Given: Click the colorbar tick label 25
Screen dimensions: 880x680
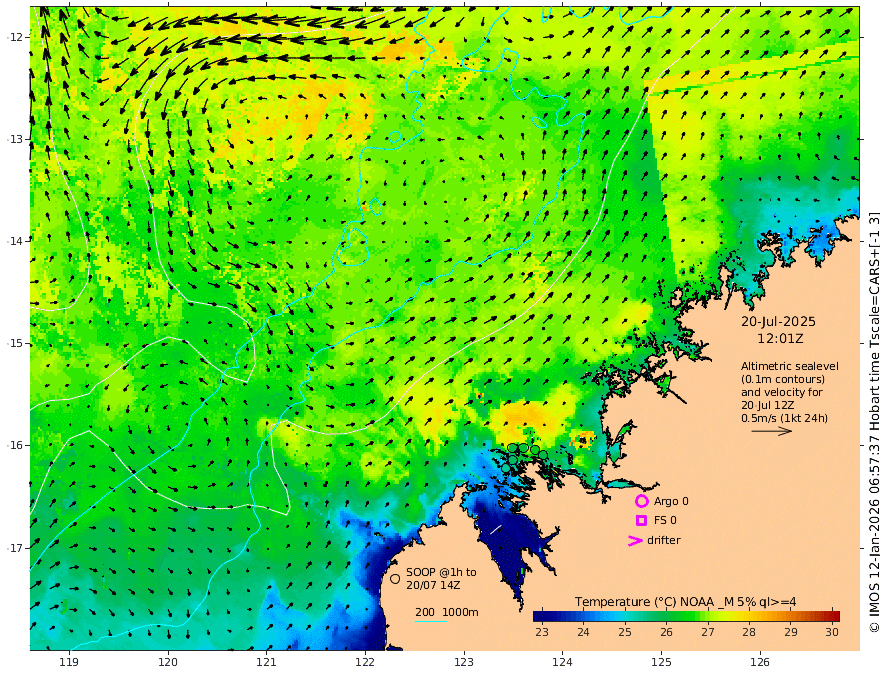Looking at the screenshot, I should tap(625, 632).
